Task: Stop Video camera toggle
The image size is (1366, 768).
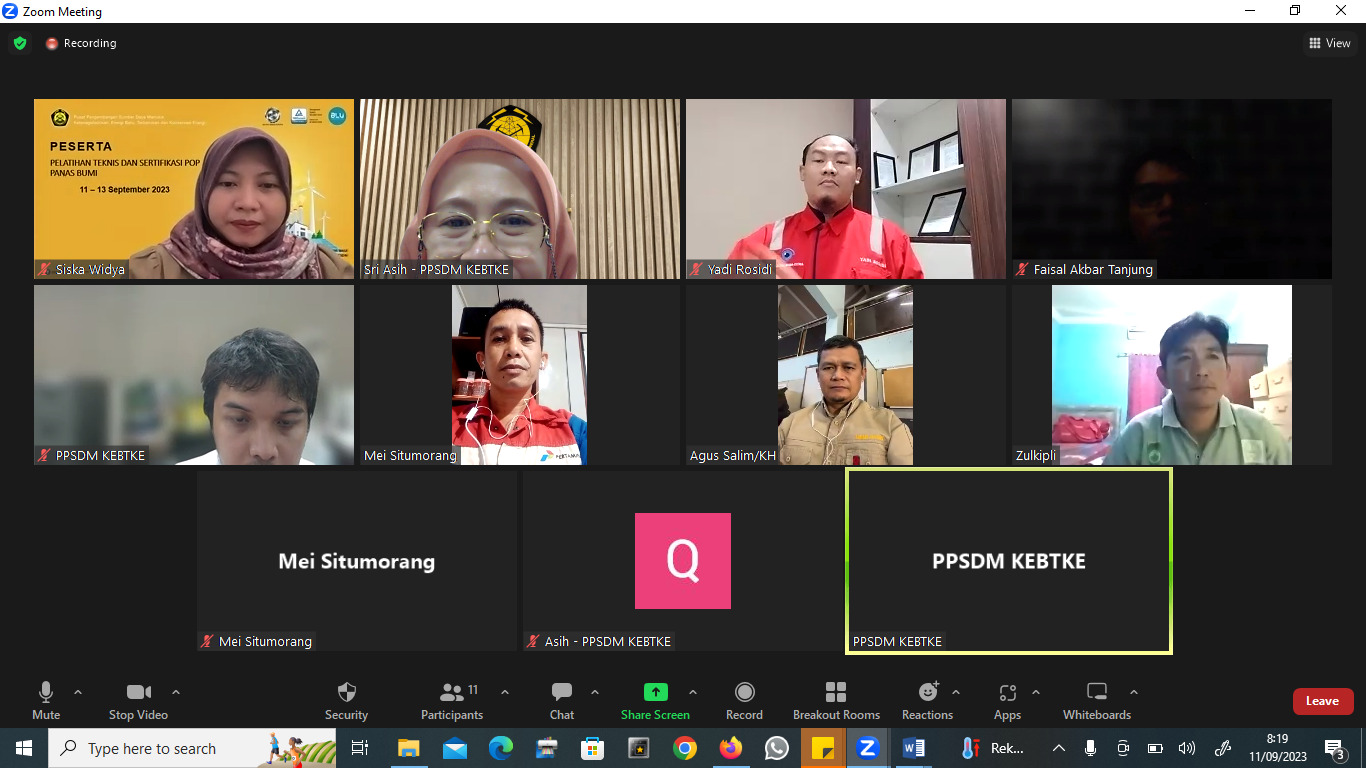Action: [x=138, y=700]
